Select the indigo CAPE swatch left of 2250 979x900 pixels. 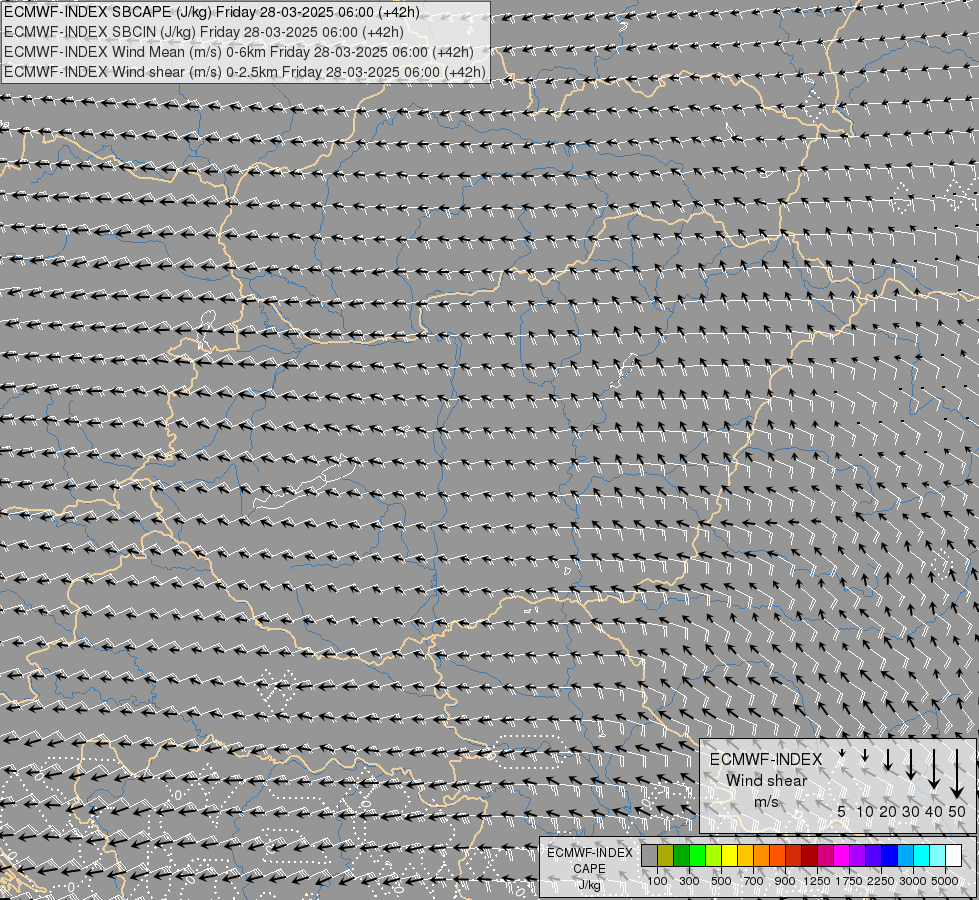tap(873, 856)
